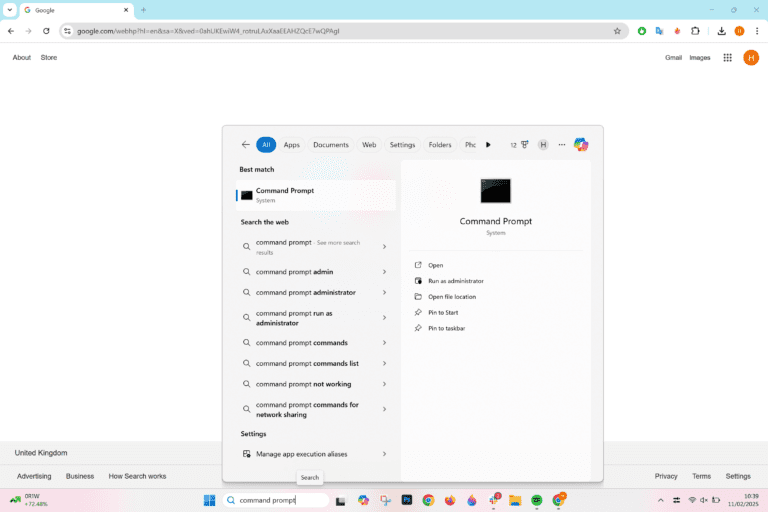
Task: Expand the 'command prompt admin' suggestion arrow
Action: (384, 271)
